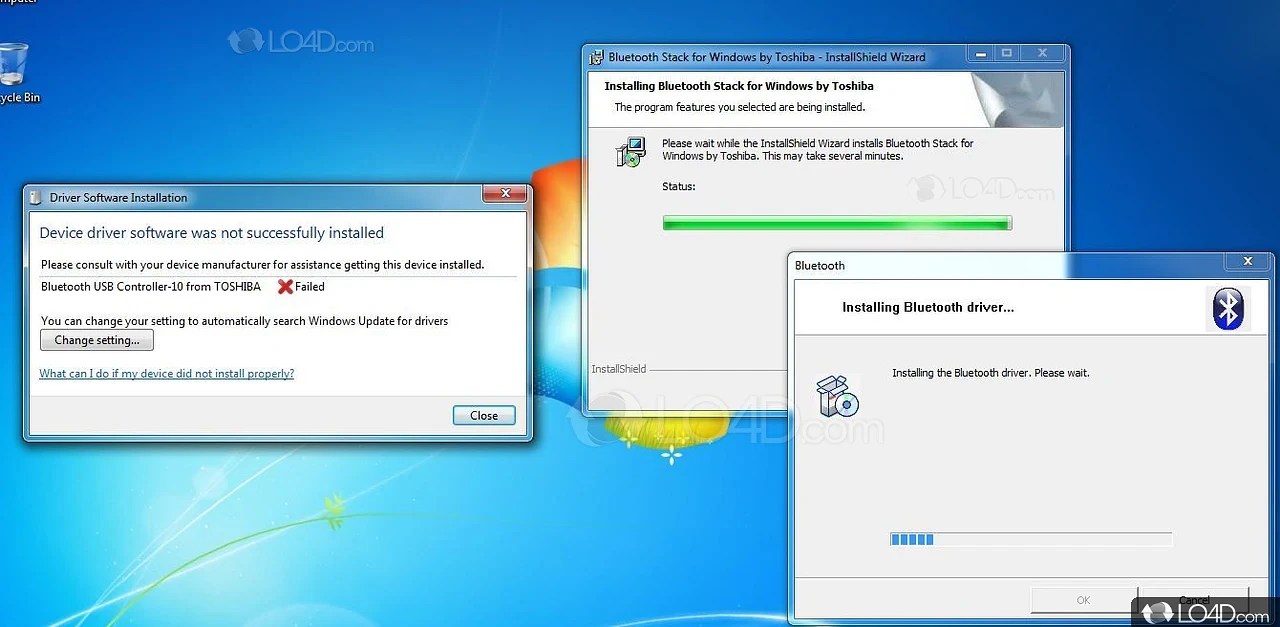
Task: Click the Driver Software Installation title bar text
Action: [x=119, y=198]
